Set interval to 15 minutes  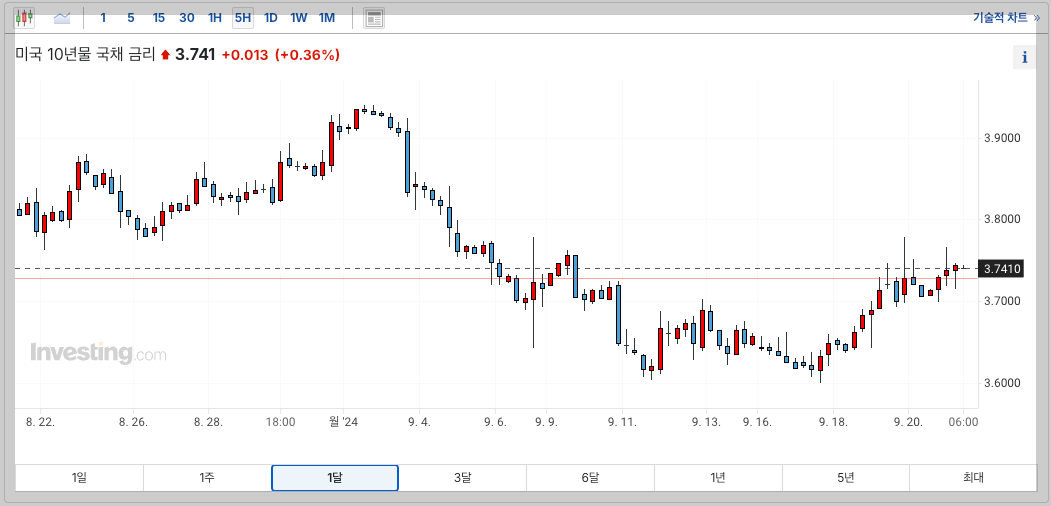[159, 18]
